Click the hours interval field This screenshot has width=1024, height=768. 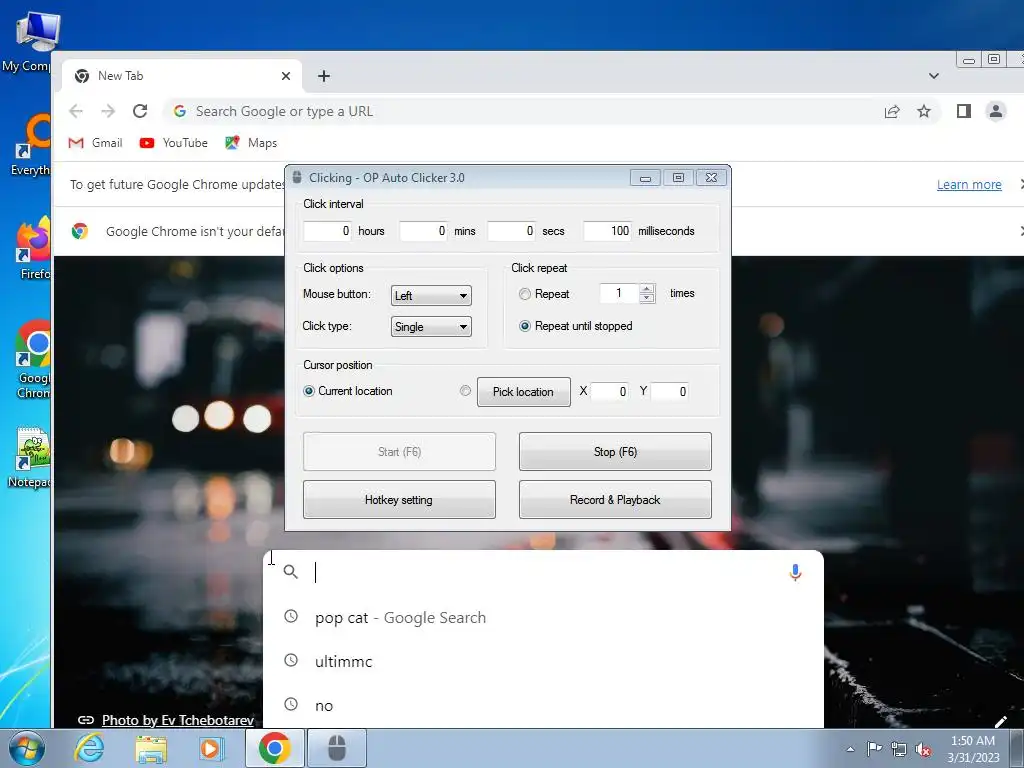tap(327, 231)
